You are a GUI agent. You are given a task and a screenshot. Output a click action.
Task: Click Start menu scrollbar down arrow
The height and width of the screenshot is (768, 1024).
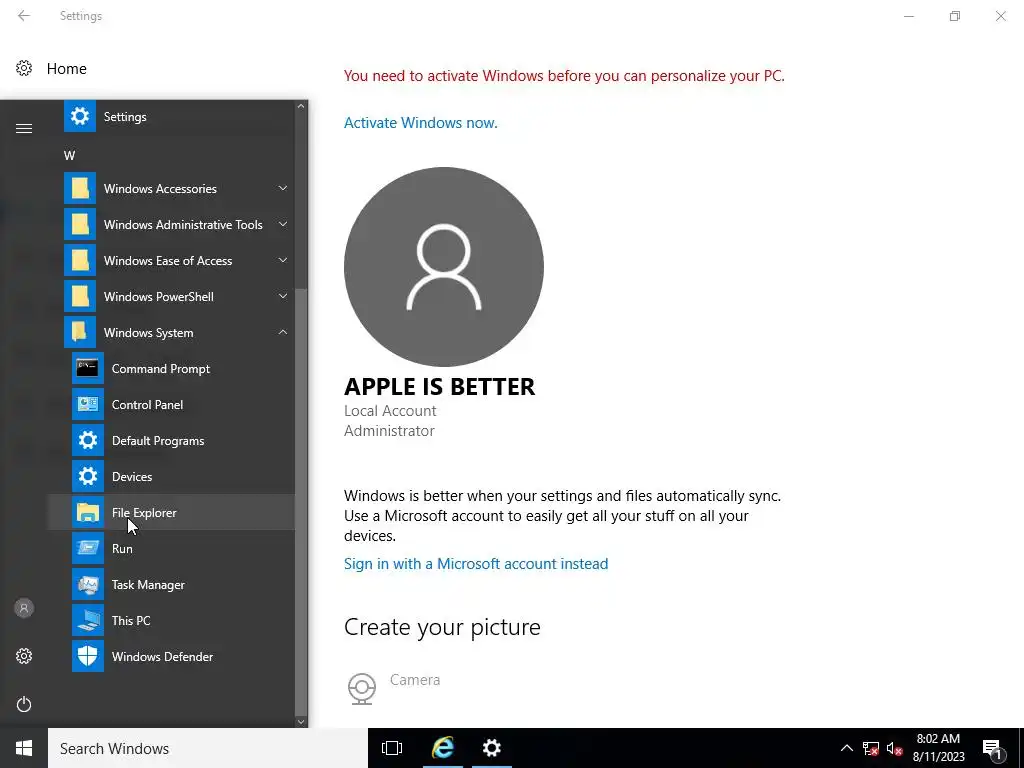(x=301, y=722)
